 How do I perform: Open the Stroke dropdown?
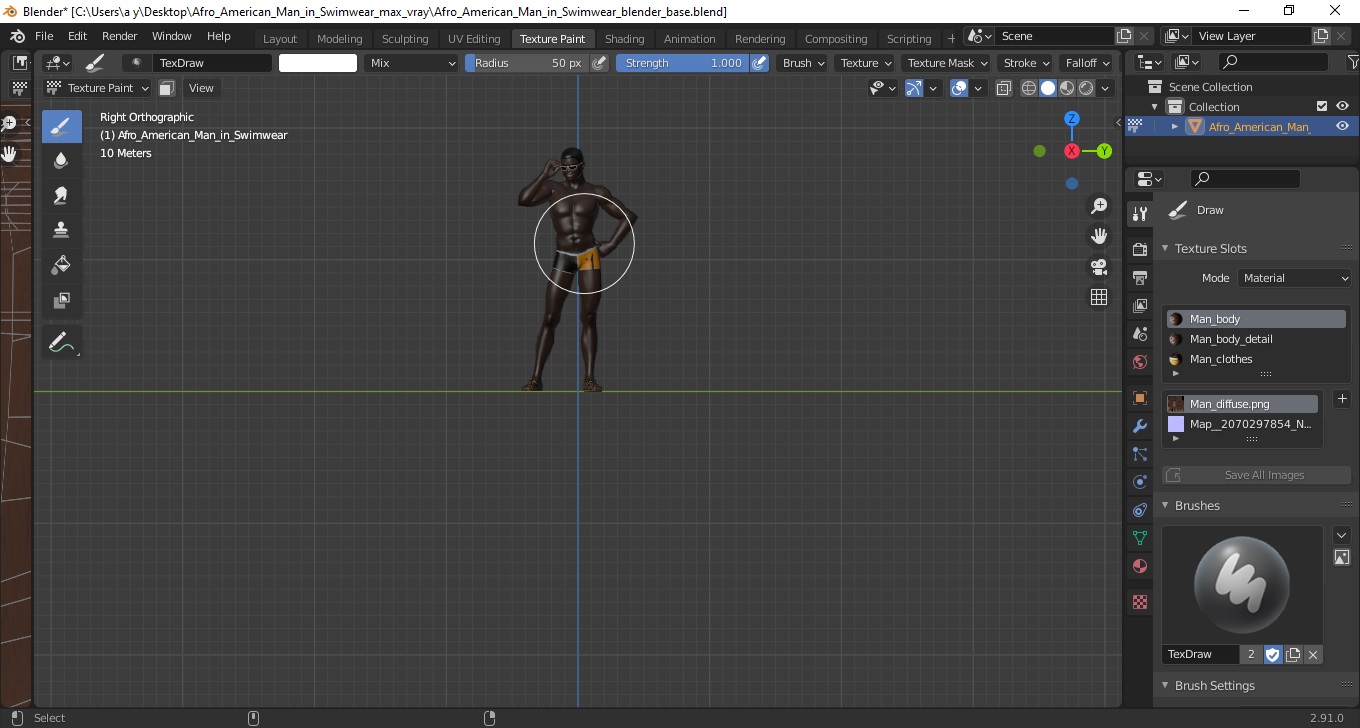[x=1026, y=63]
